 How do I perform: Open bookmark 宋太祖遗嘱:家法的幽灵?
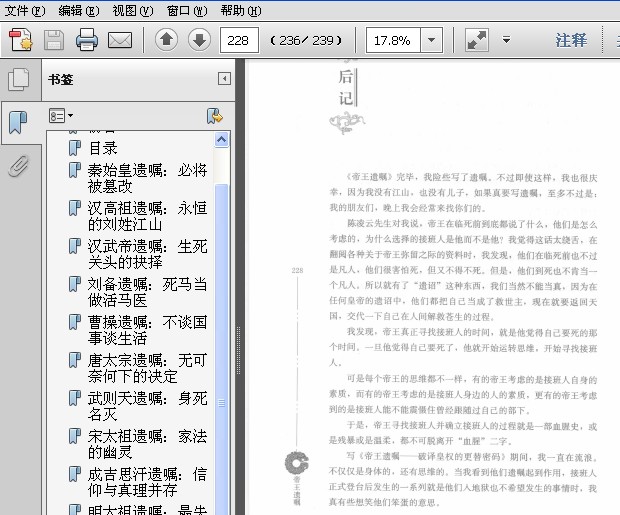148,444
